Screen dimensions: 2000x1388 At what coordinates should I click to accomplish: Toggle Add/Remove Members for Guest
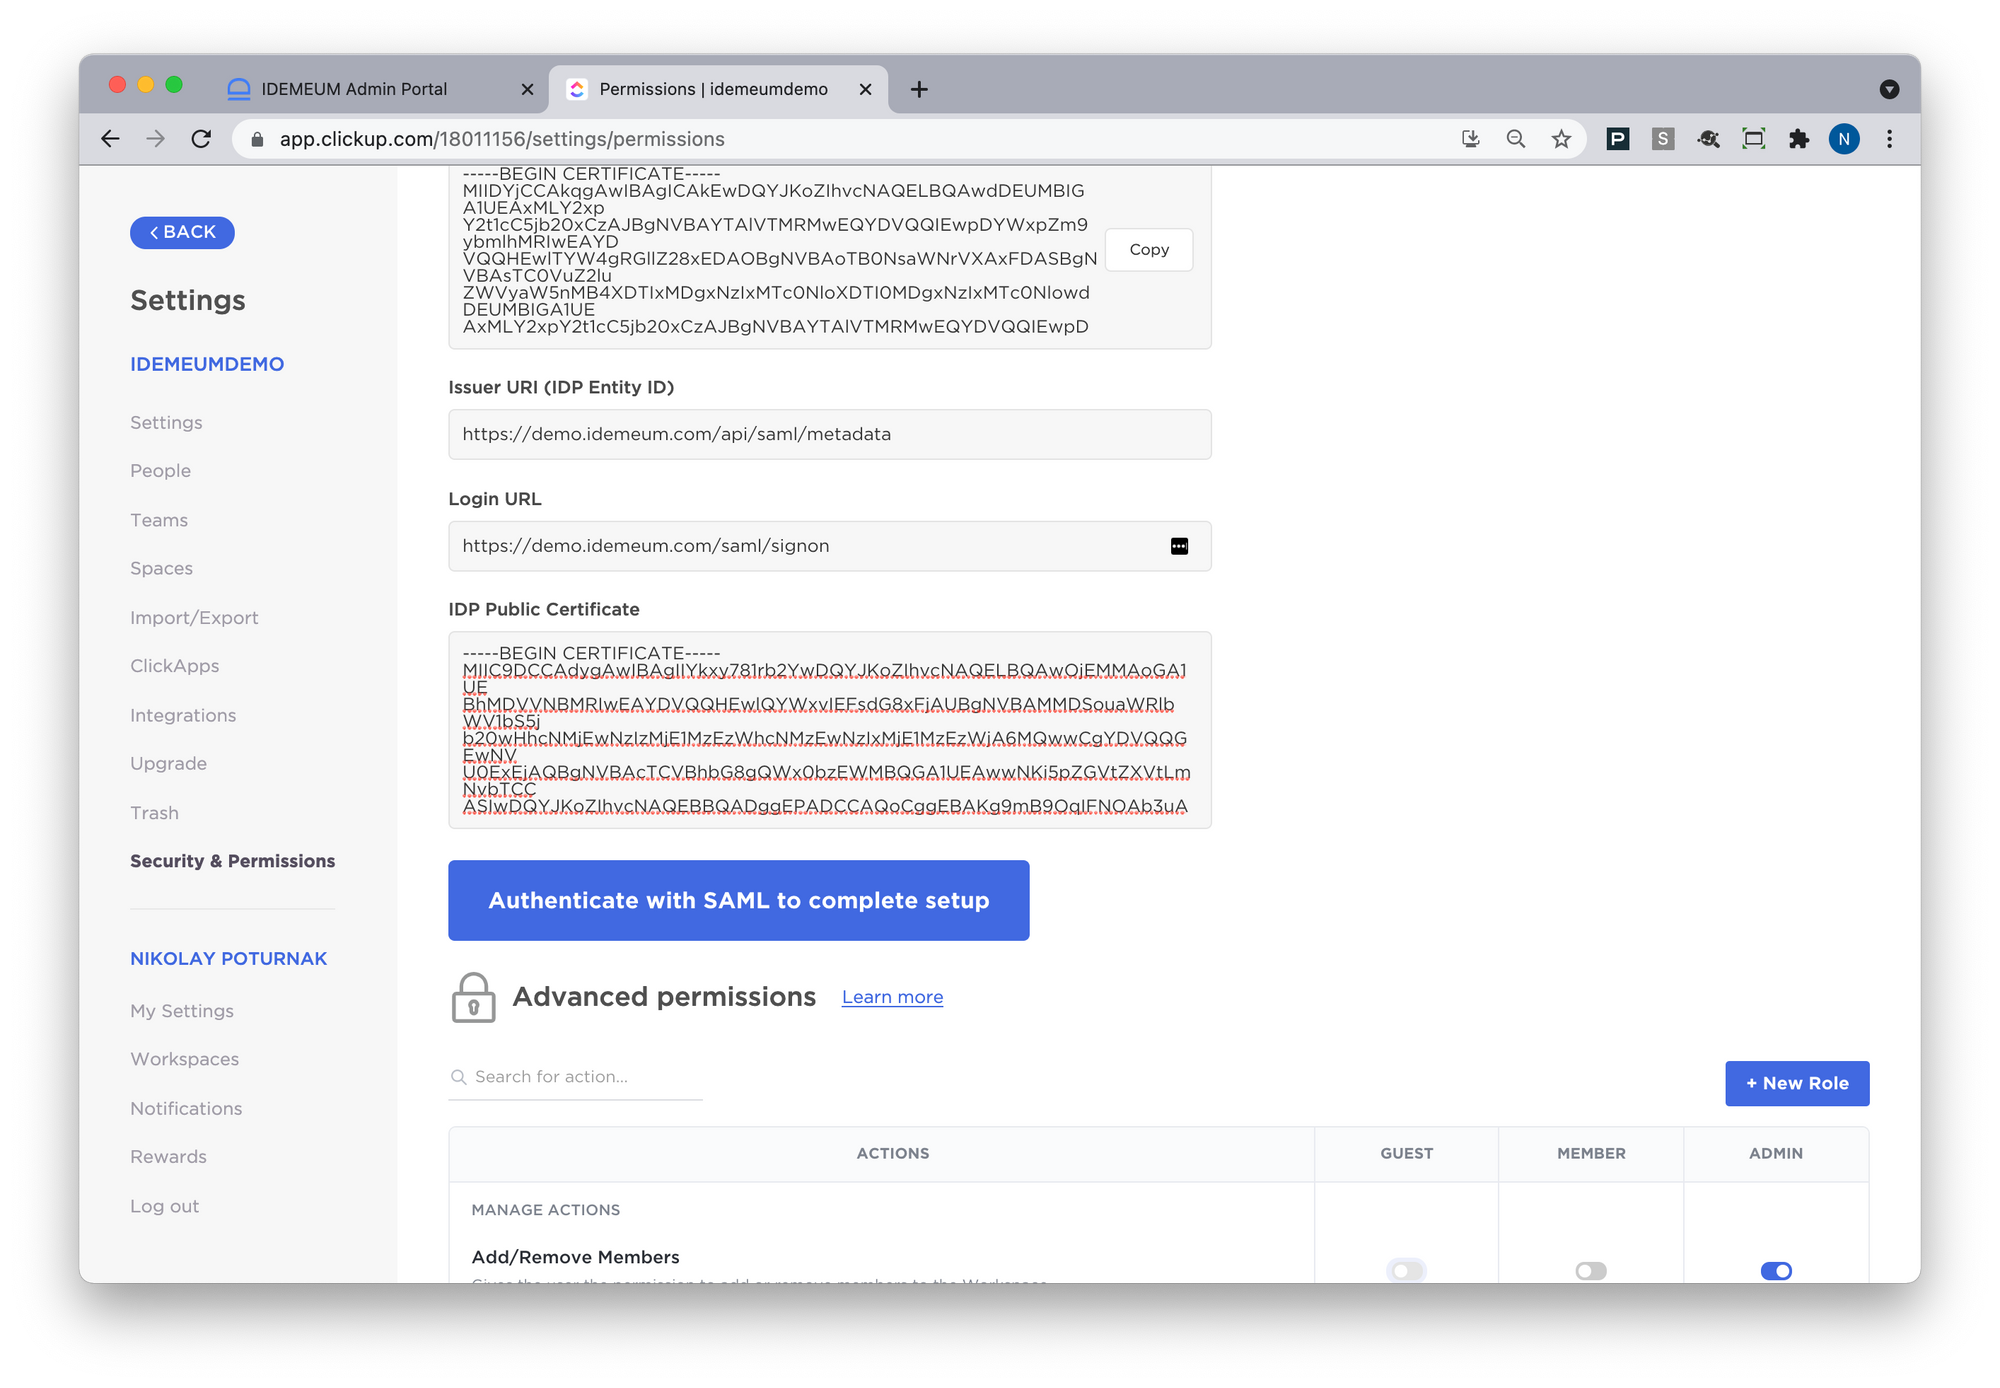click(1406, 1270)
